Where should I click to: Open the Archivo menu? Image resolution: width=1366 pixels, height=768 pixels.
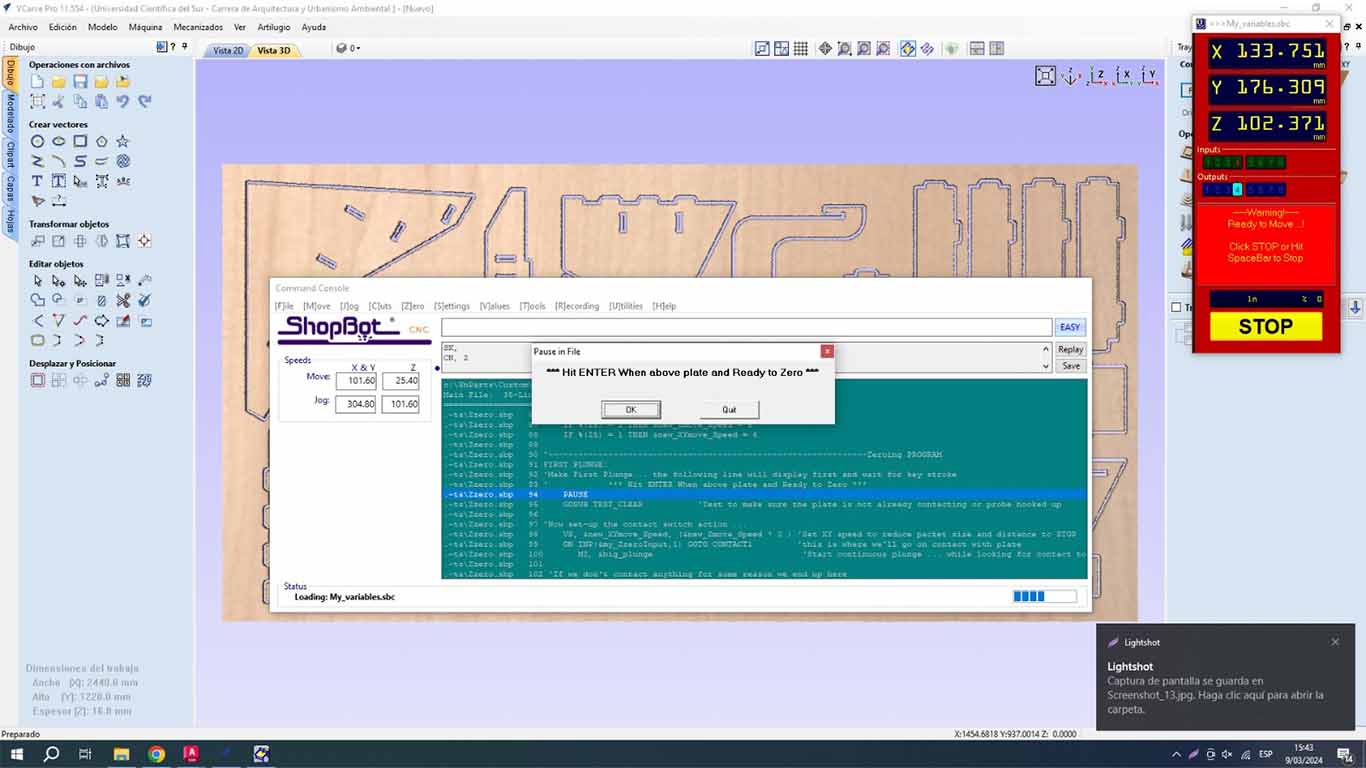coord(23,27)
